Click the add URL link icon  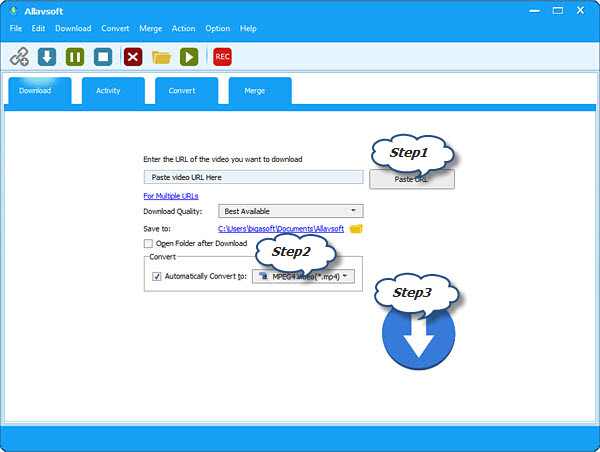pyautogui.click(x=19, y=57)
